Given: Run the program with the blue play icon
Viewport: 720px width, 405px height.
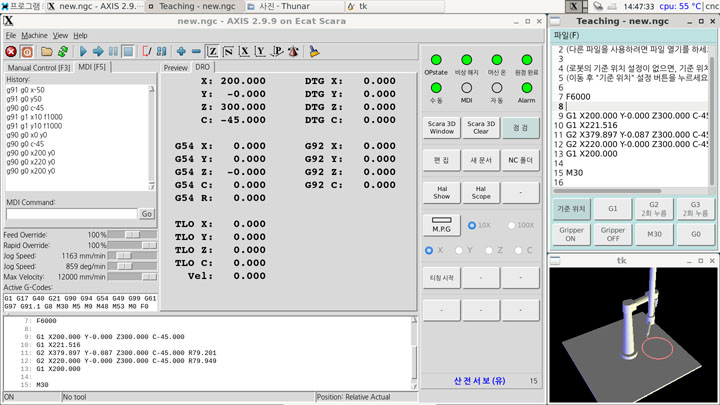Looking at the screenshot, I should click(x=83, y=52).
